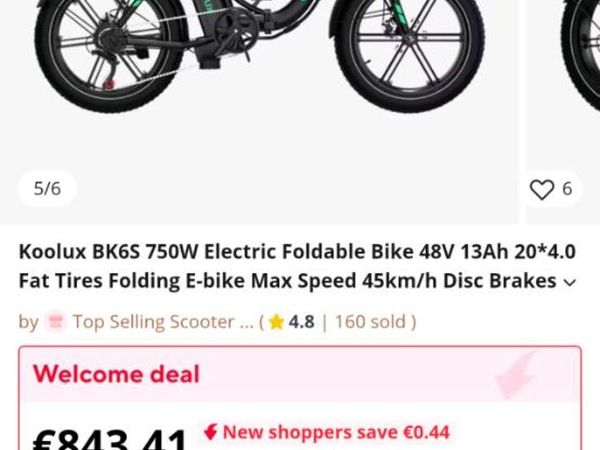Tap the €843.41 price

point(110,440)
